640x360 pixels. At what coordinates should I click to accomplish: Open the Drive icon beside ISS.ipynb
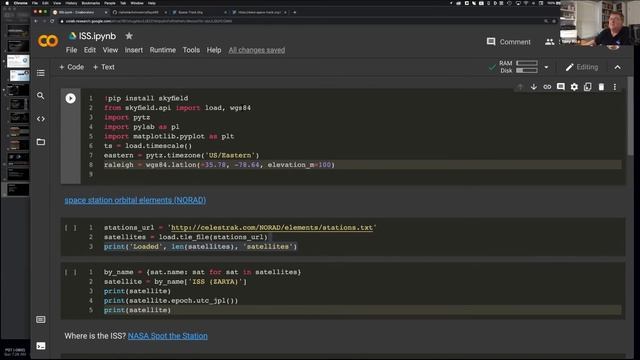point(72,36)
